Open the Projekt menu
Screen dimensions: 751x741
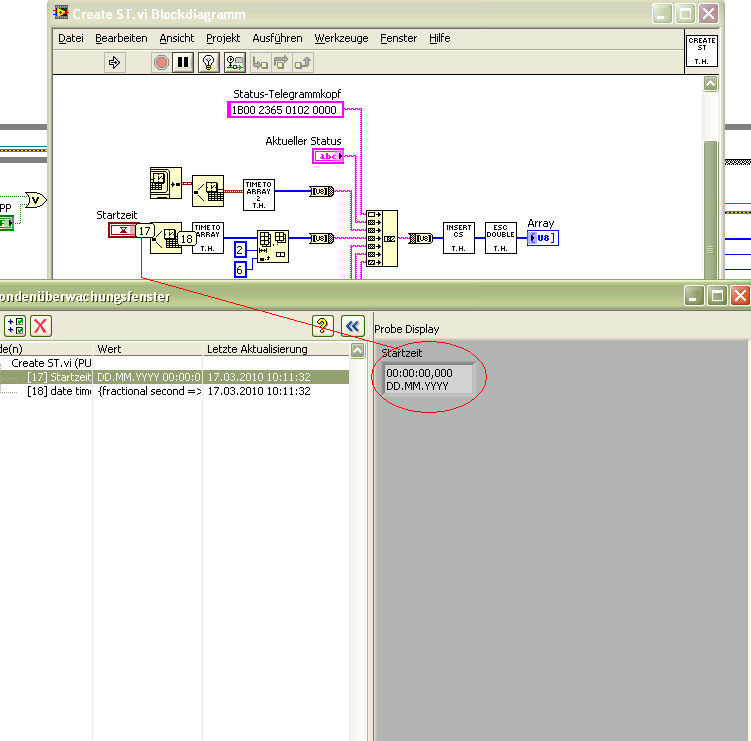click(x=223, y=38)
